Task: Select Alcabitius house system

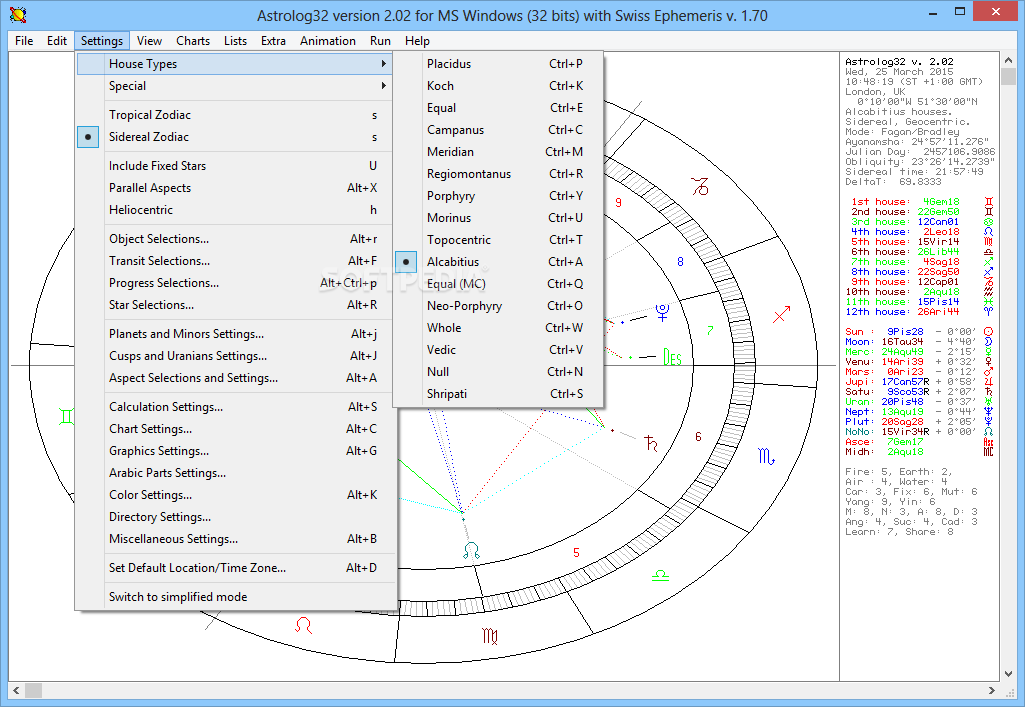Action: tap(498, 262)
